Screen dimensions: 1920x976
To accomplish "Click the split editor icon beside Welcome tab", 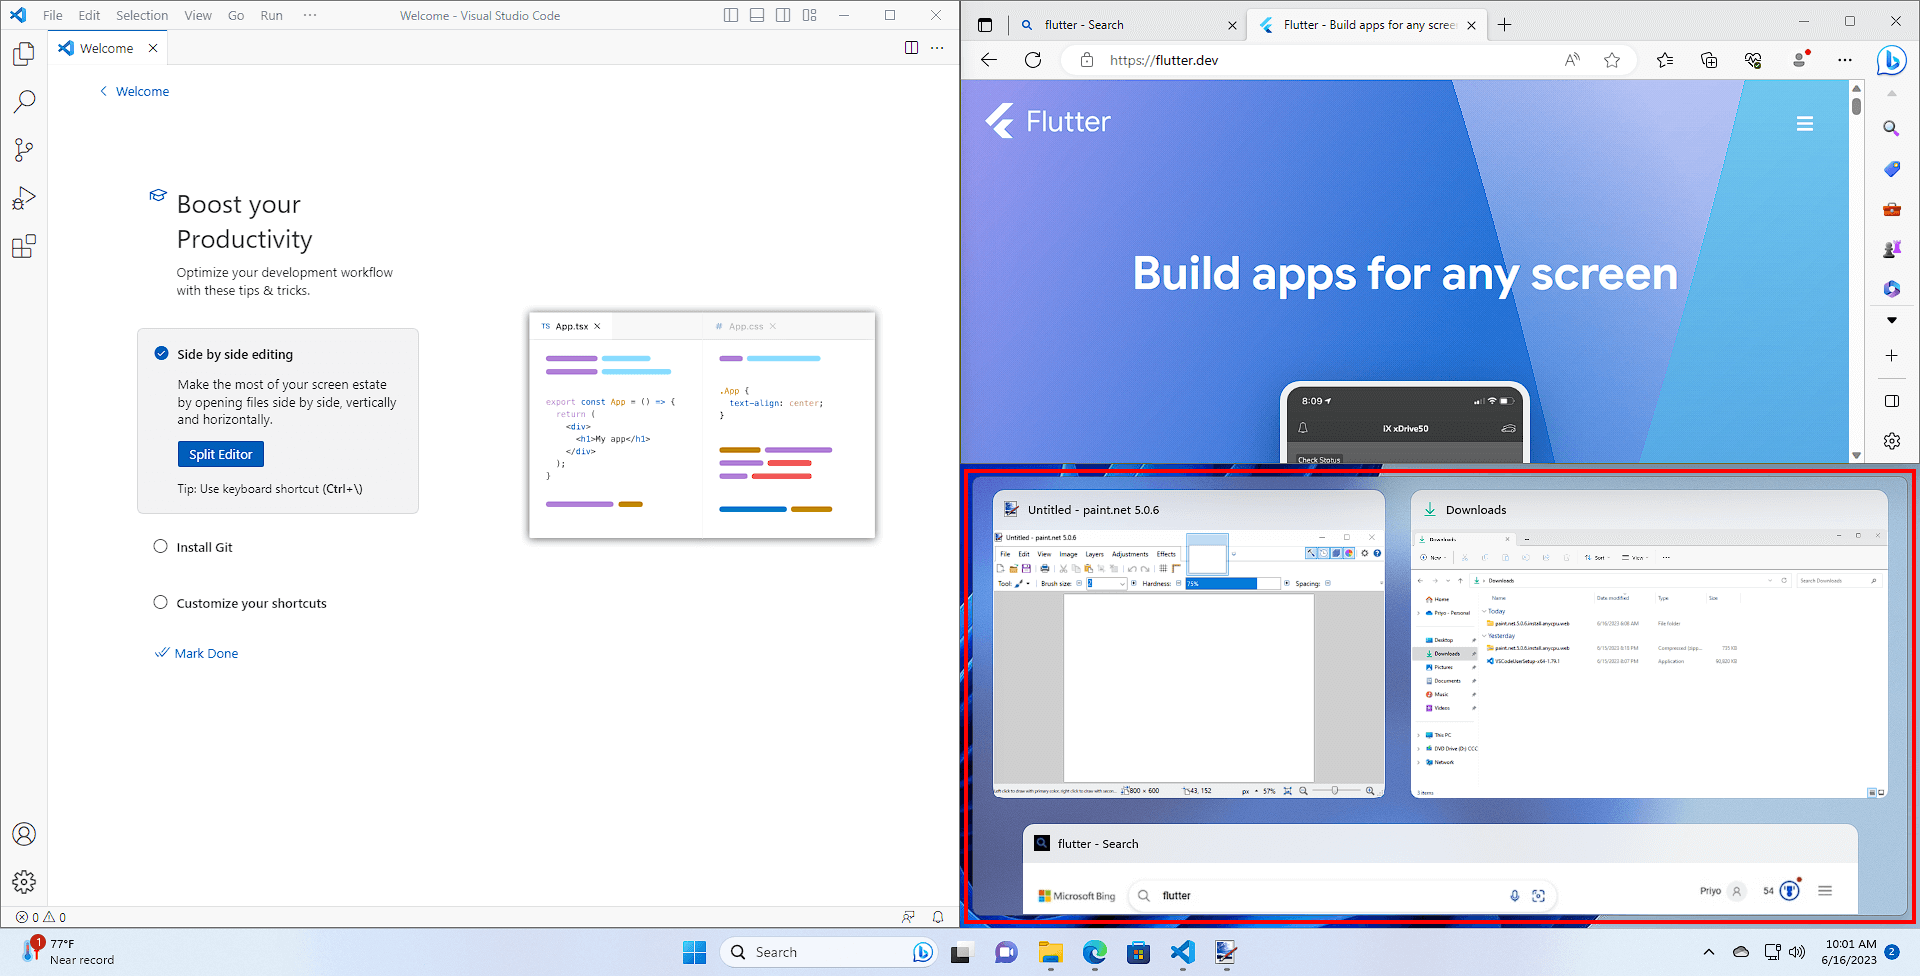I will click(x=911, y=48).
